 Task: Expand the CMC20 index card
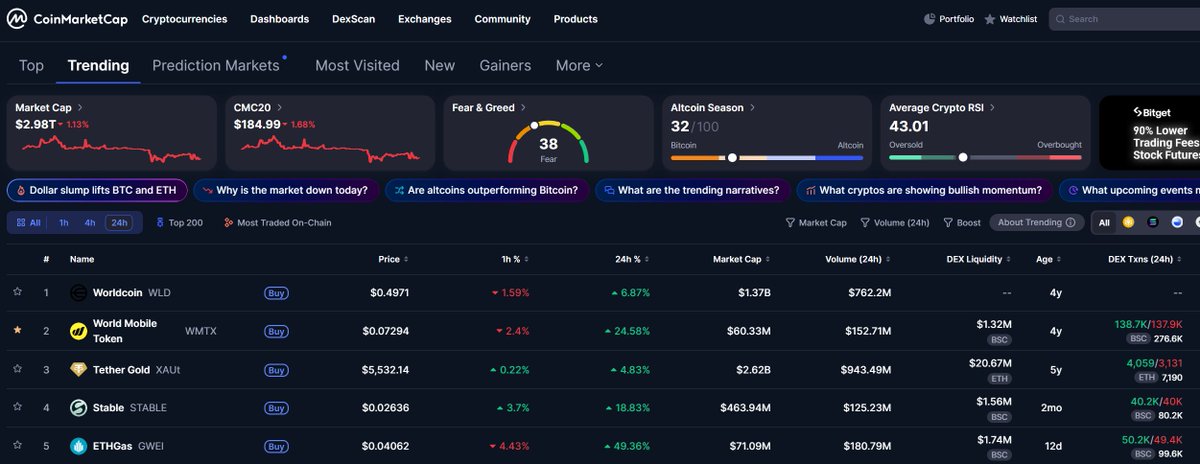[329, 133]
